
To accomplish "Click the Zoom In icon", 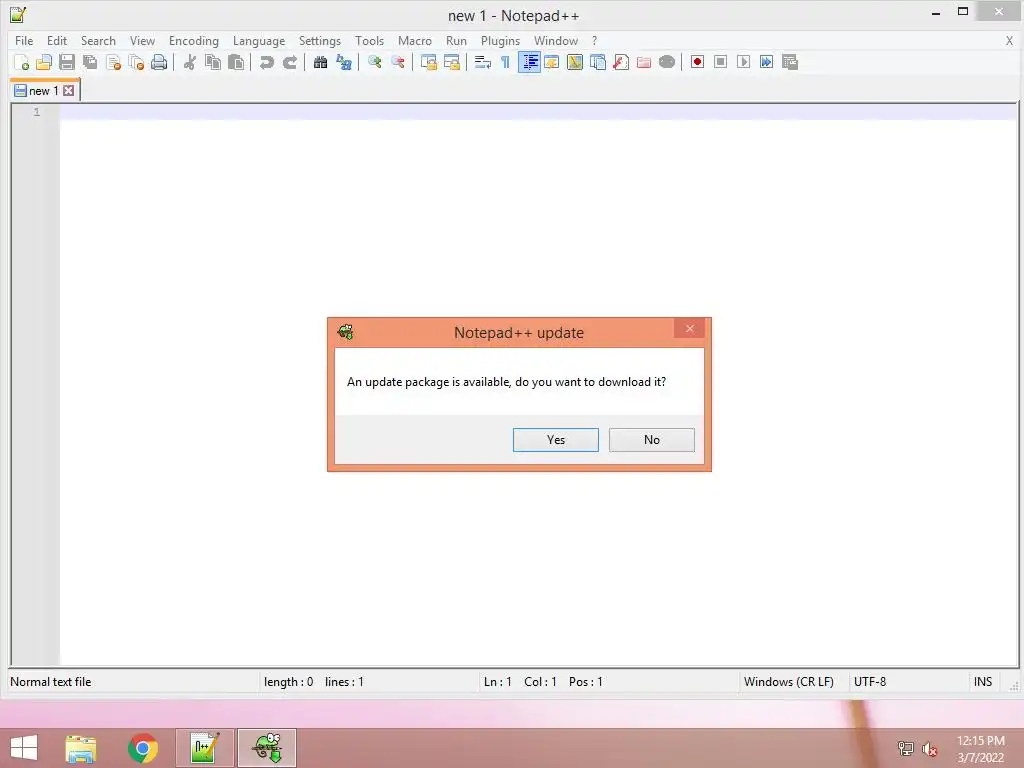I will tap(374, 62).
